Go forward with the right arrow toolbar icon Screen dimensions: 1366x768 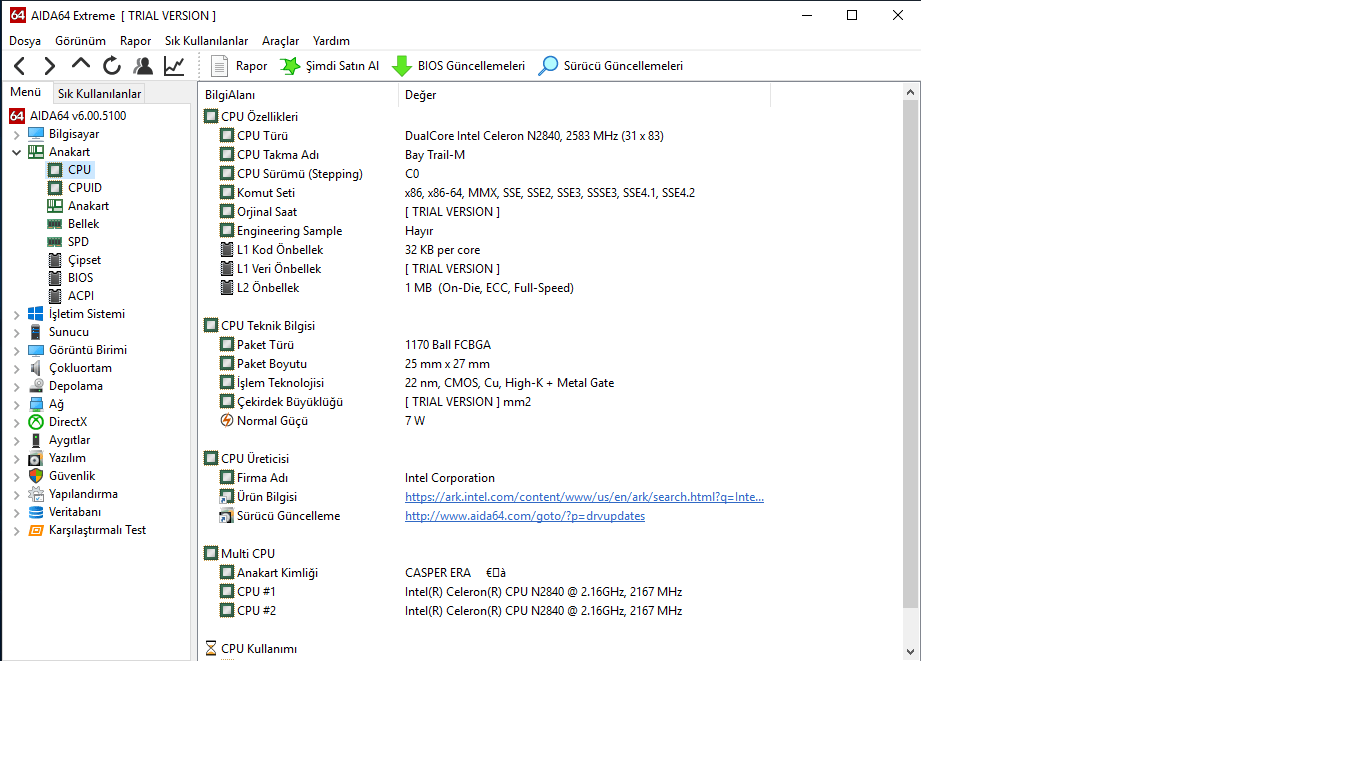(x=50, y=66)
